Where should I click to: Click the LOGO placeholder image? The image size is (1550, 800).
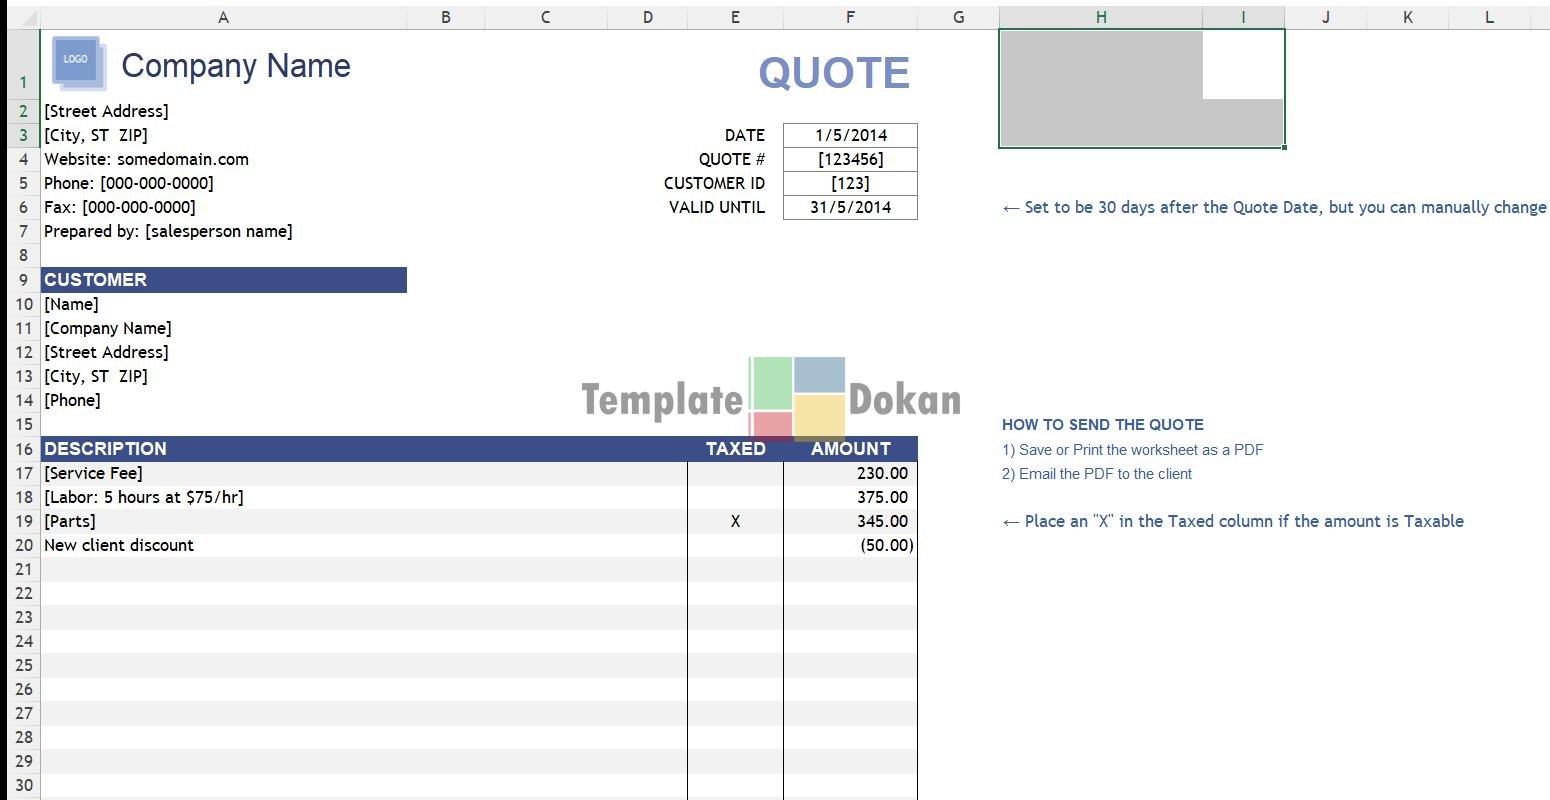click(77, 62)
